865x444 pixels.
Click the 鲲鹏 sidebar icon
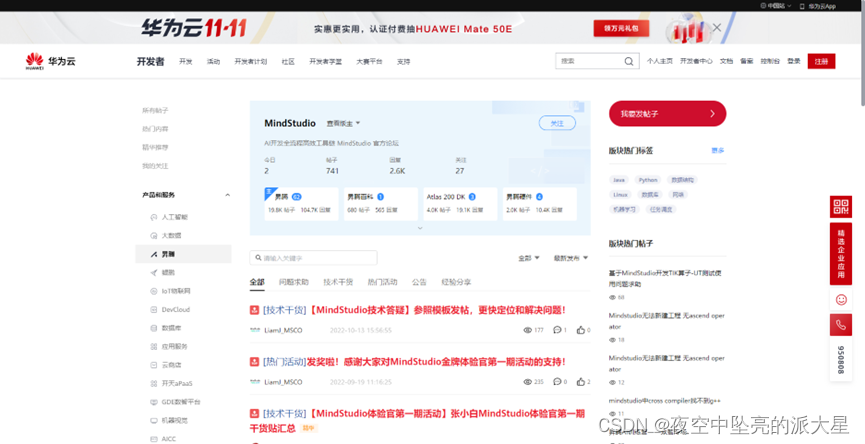154,272
